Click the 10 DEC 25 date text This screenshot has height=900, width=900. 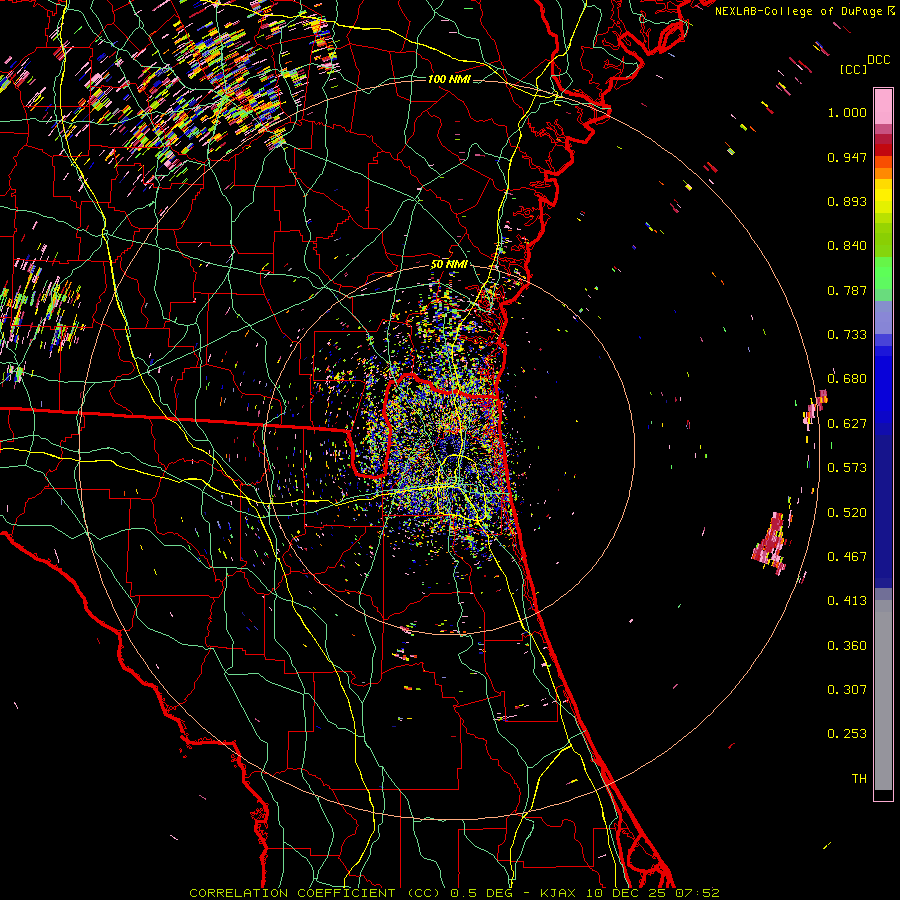click(x=626, y=893)
